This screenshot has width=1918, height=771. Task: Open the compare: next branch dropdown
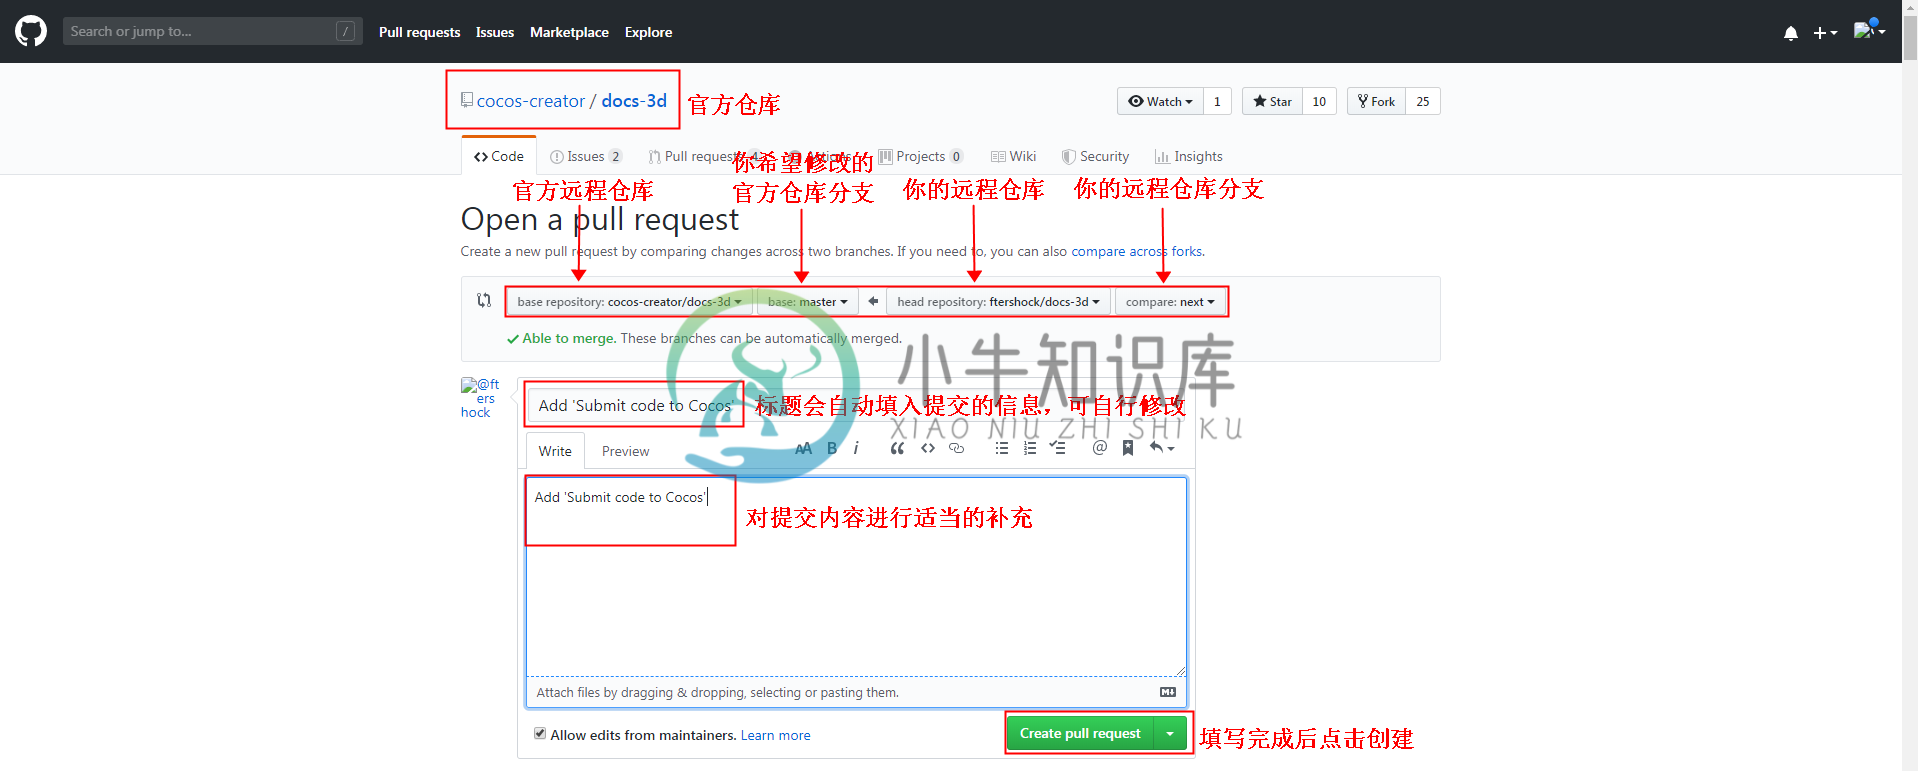click(x=1170, y=302)
